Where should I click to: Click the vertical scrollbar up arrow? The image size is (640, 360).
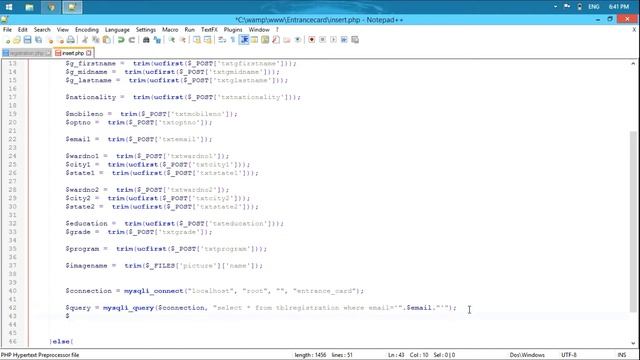click(633, 64)
